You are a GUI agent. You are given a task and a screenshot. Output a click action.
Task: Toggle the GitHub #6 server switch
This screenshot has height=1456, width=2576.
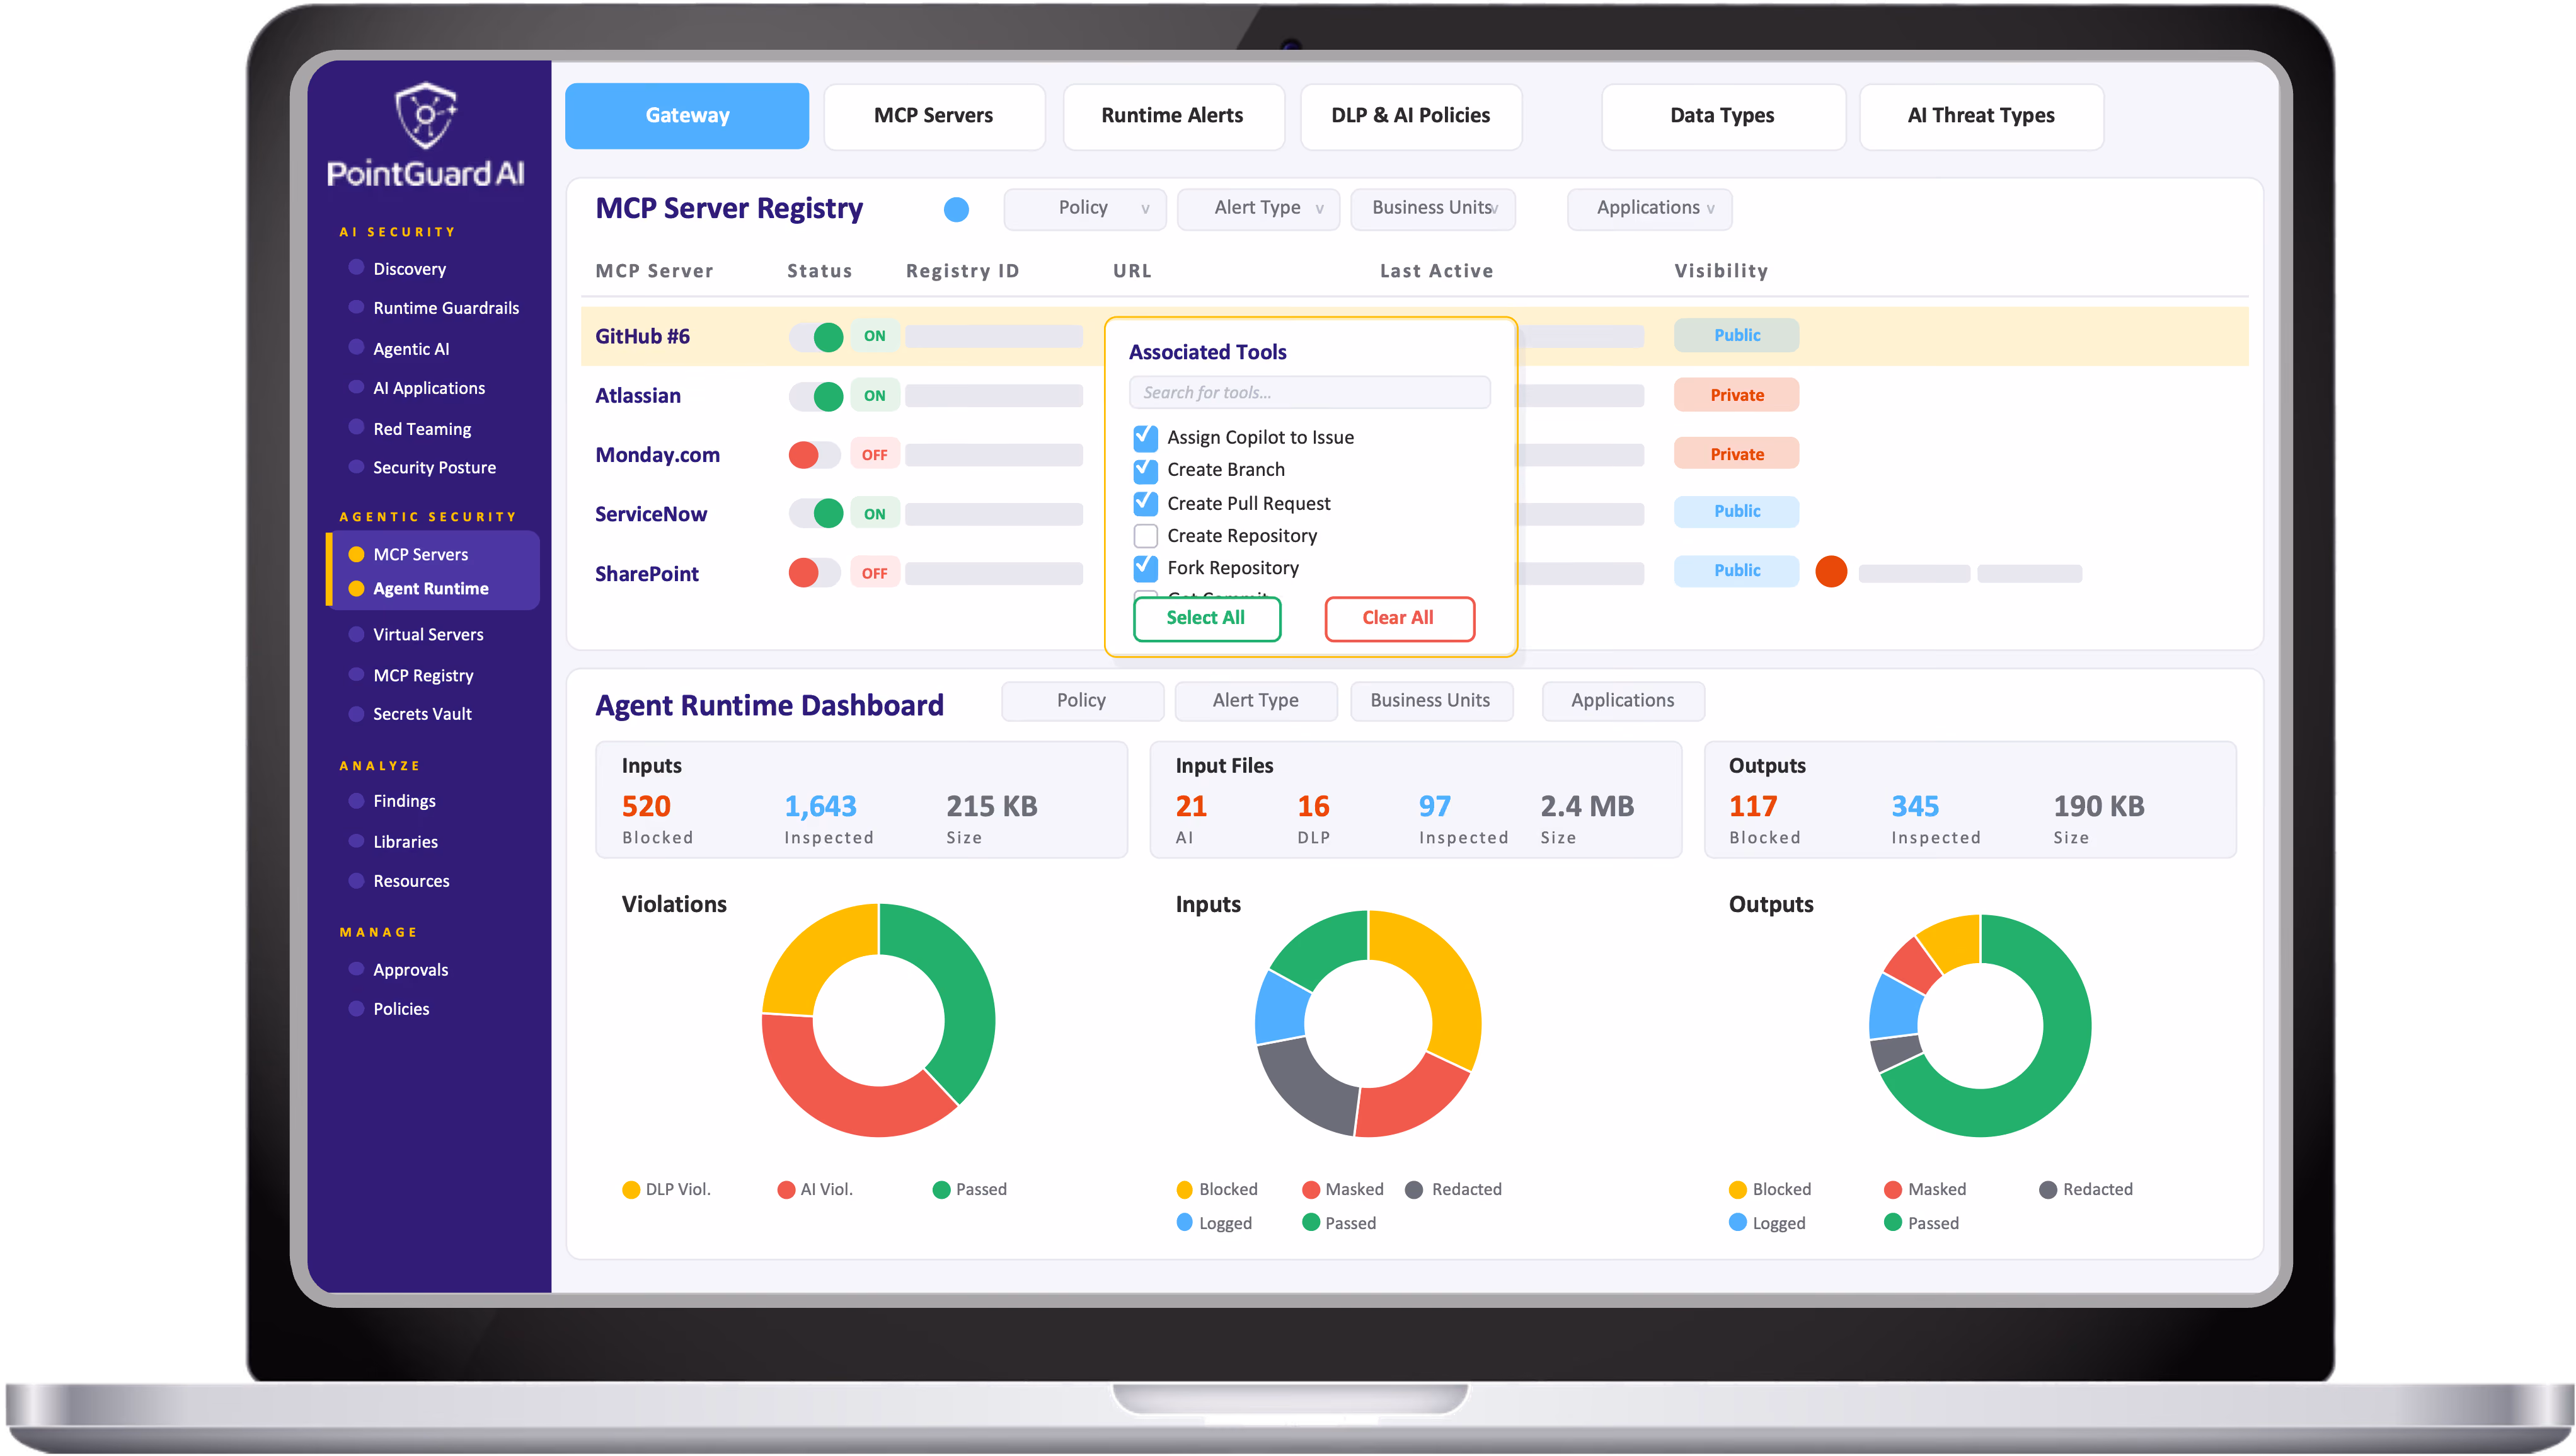pyautogui.click(x=816, y=337)
